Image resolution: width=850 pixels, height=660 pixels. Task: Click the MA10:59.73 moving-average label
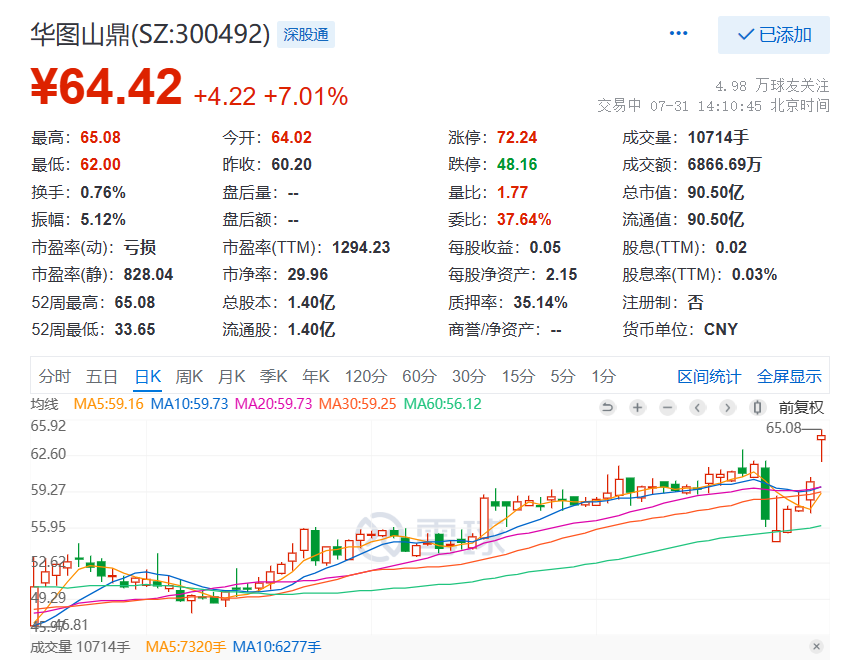point(189,404)
